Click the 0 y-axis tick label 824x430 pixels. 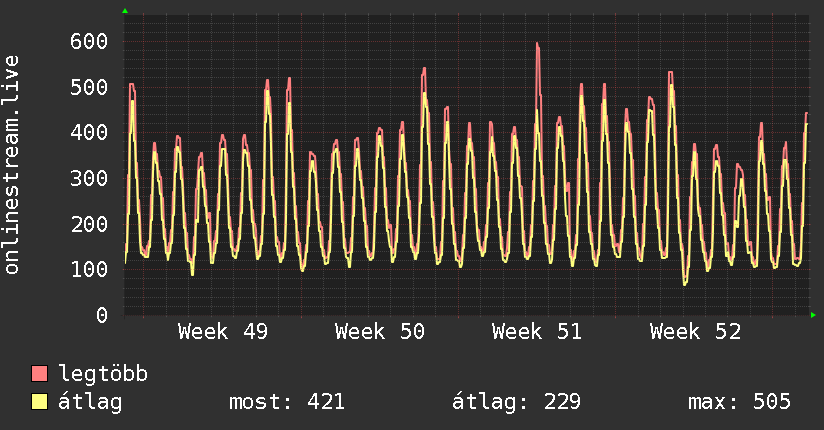pyautogui.click(x=101, y=315)
